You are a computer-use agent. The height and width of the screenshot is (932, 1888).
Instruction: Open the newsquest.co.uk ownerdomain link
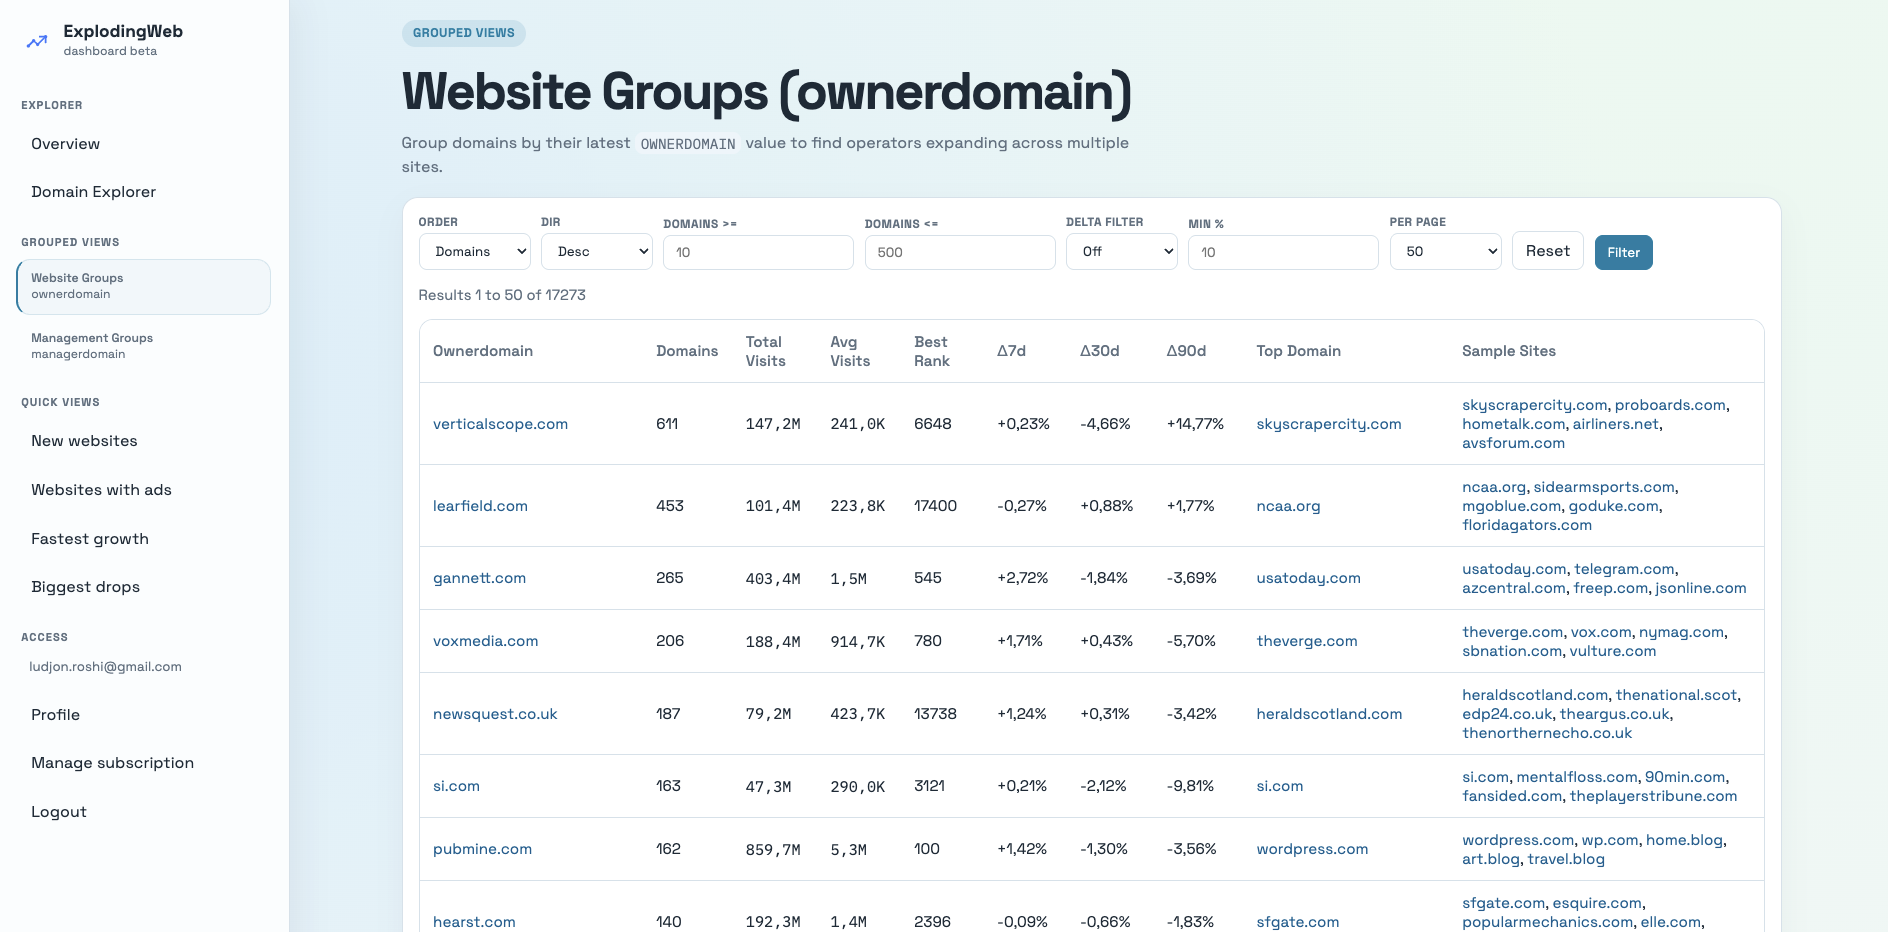[x=495, y=714]
